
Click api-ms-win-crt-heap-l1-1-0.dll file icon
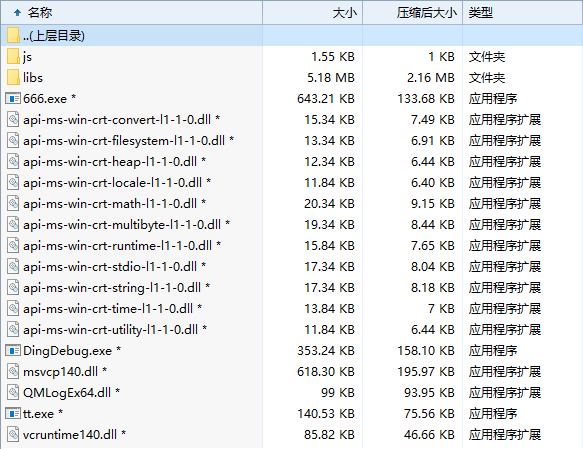point(13,162)
